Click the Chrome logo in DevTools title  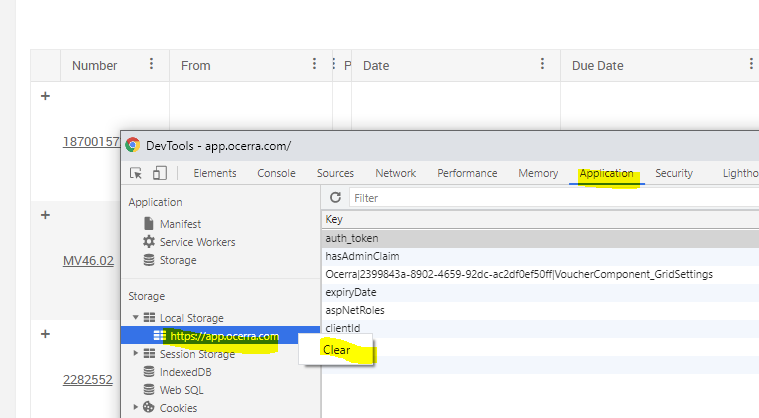click(133, 145)
